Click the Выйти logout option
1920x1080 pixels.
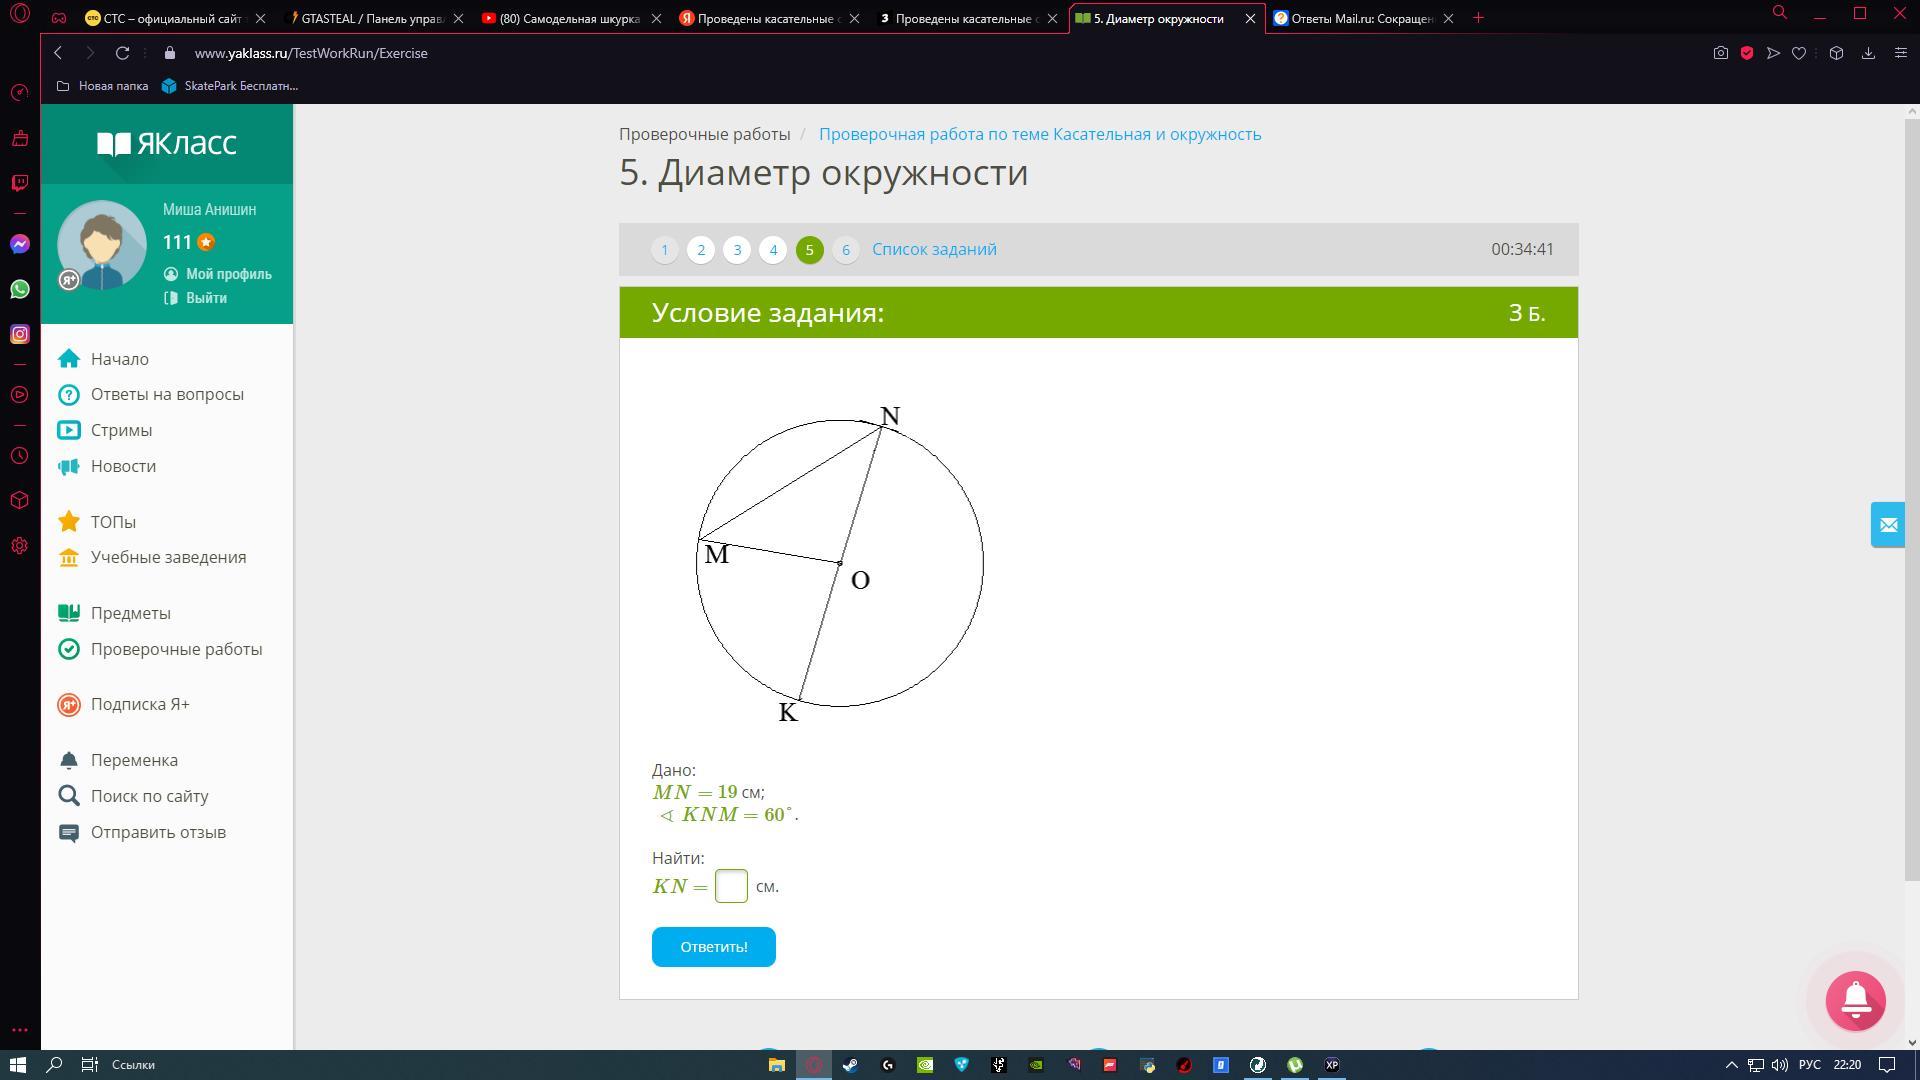(207, 297)
